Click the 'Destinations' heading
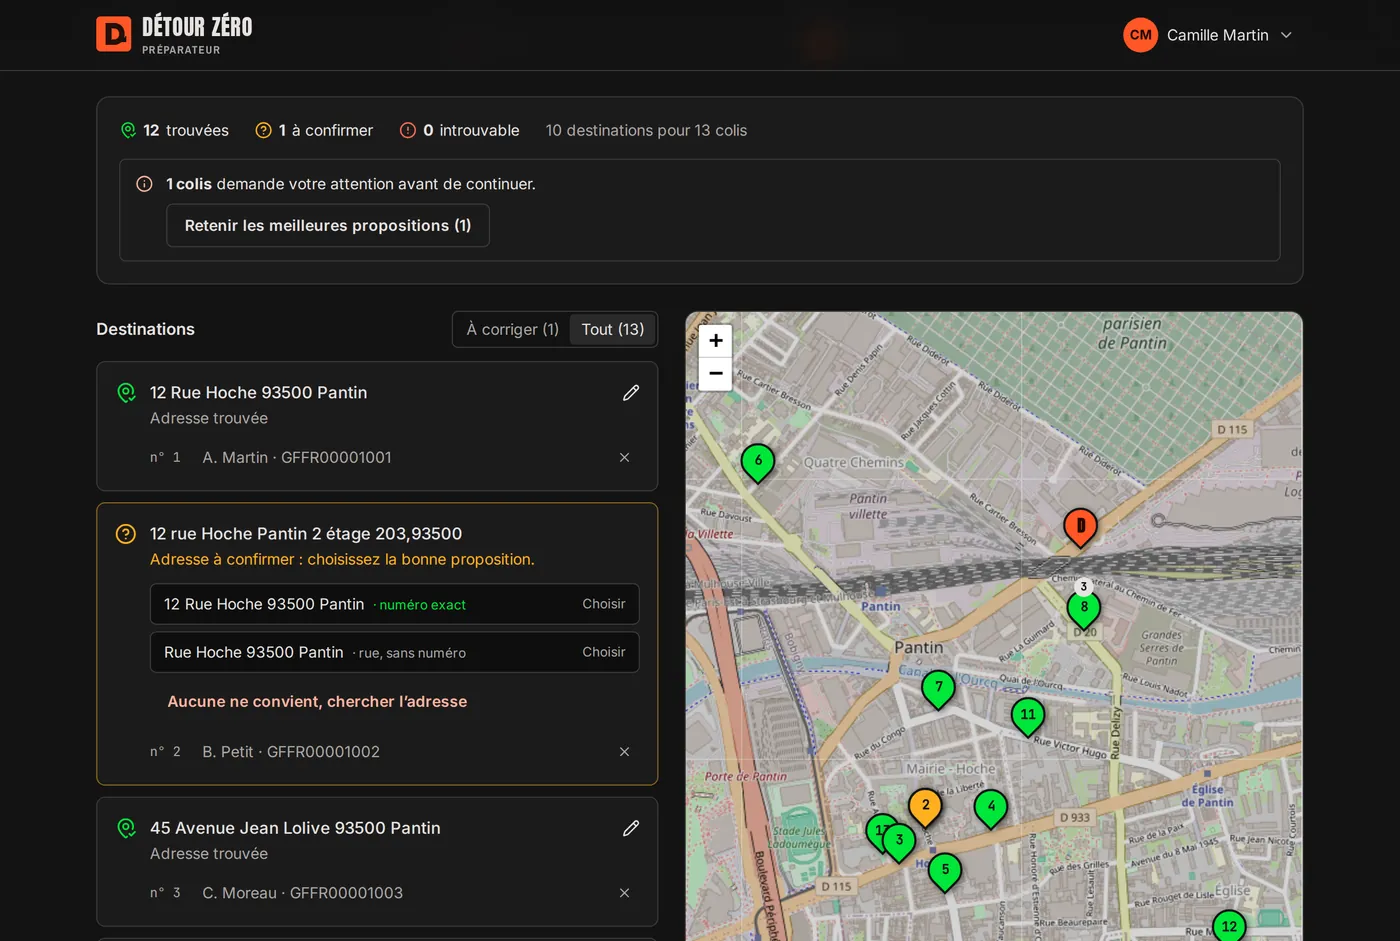The image size is (1400, 941). pyautogui.click(x=145, y=329)
